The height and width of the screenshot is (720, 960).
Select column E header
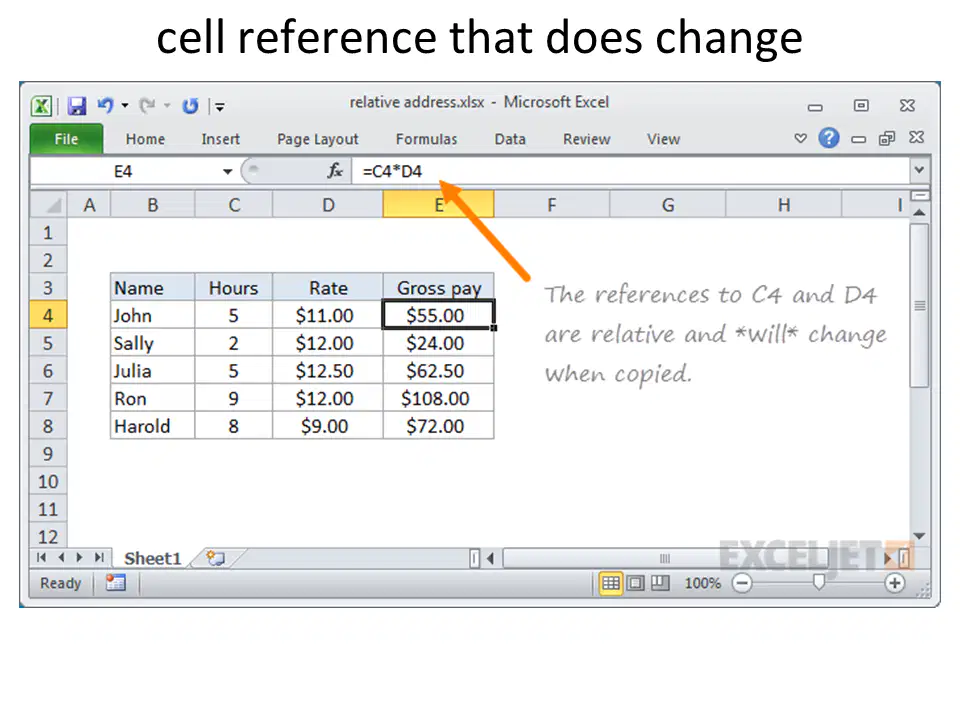click(438, 205)
